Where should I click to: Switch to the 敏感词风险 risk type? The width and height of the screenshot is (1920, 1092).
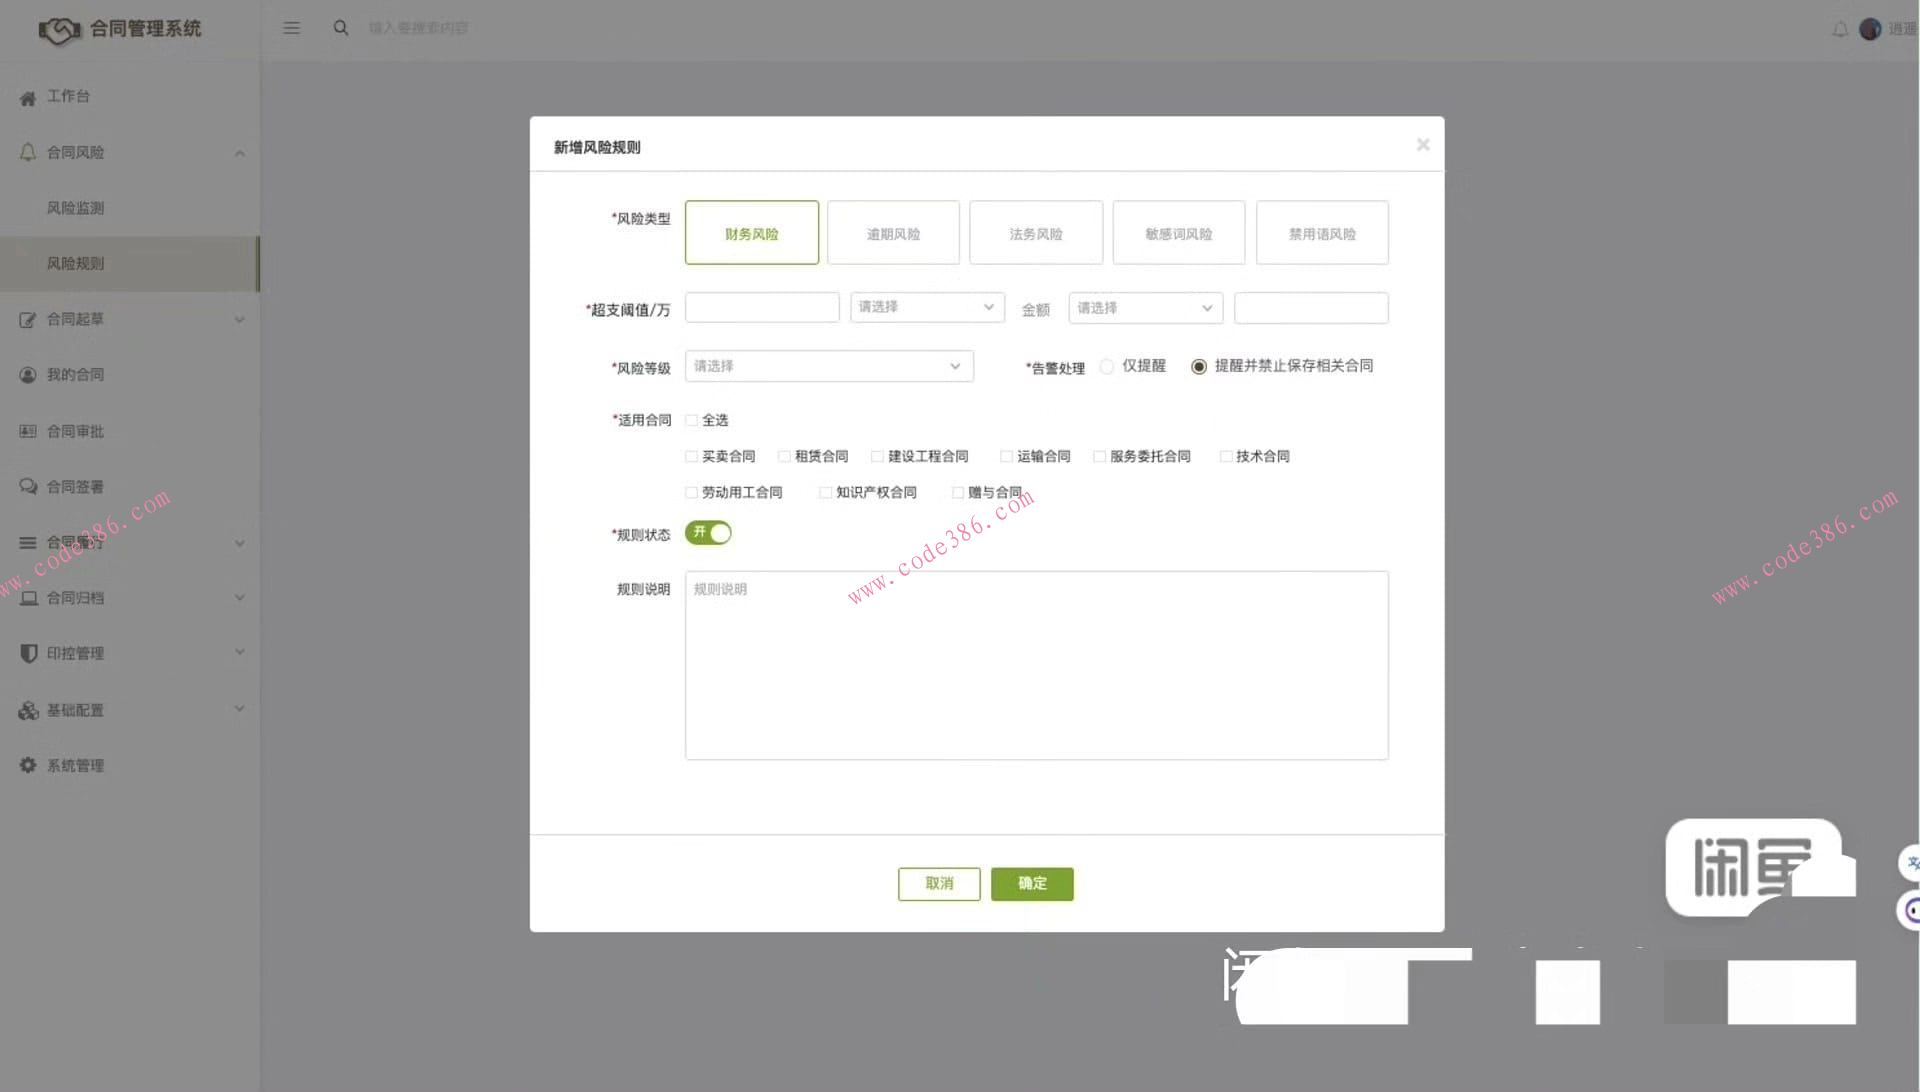1178,232
